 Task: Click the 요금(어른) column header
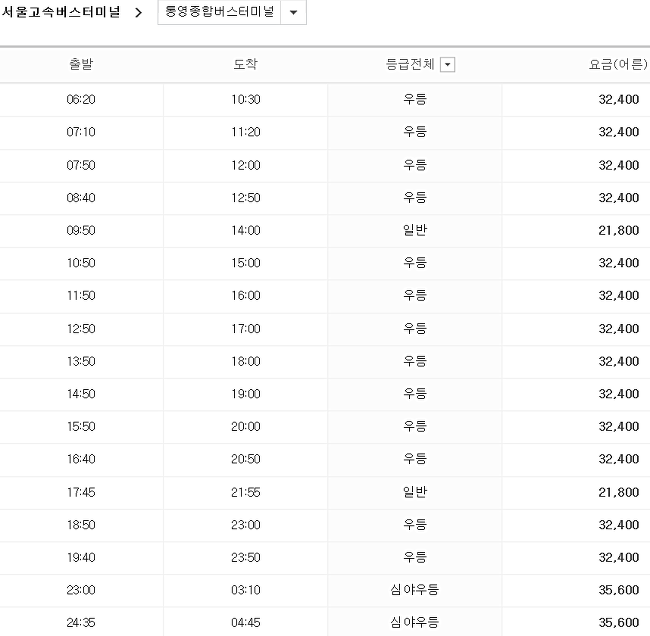pyautogui.click(x=618, y=64)
